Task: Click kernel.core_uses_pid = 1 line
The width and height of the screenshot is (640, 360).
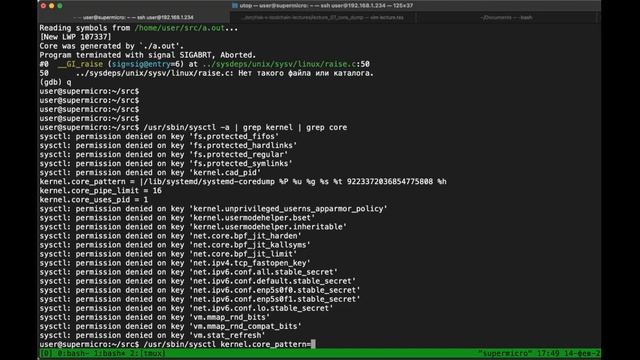Action: (x=94, y=200)
